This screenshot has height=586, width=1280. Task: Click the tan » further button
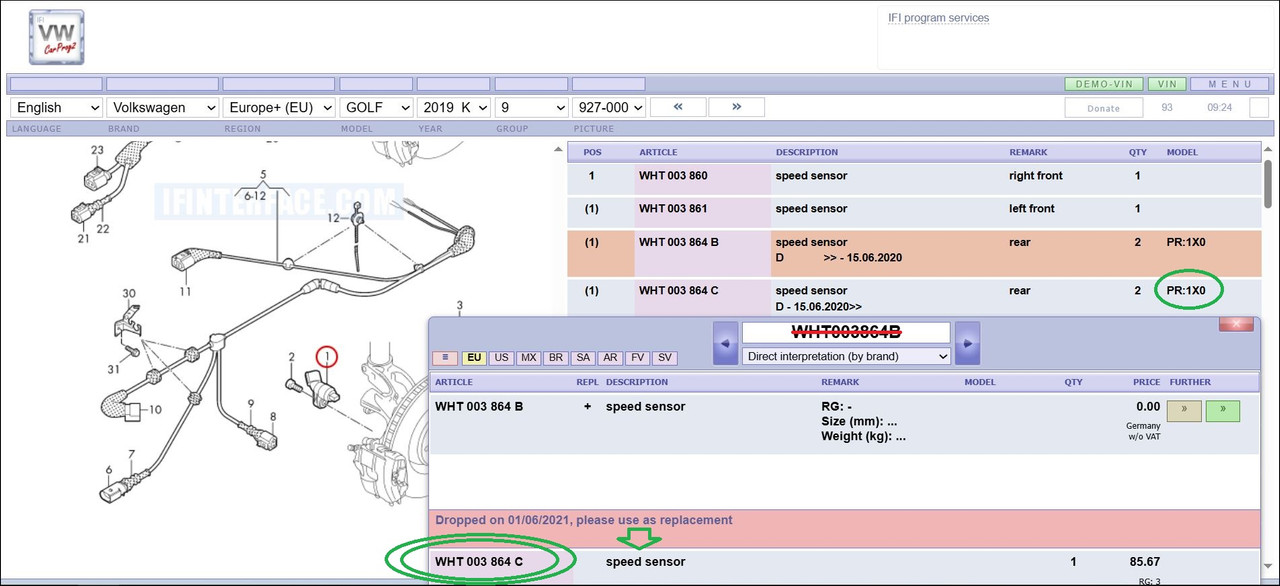point(1184,411)
